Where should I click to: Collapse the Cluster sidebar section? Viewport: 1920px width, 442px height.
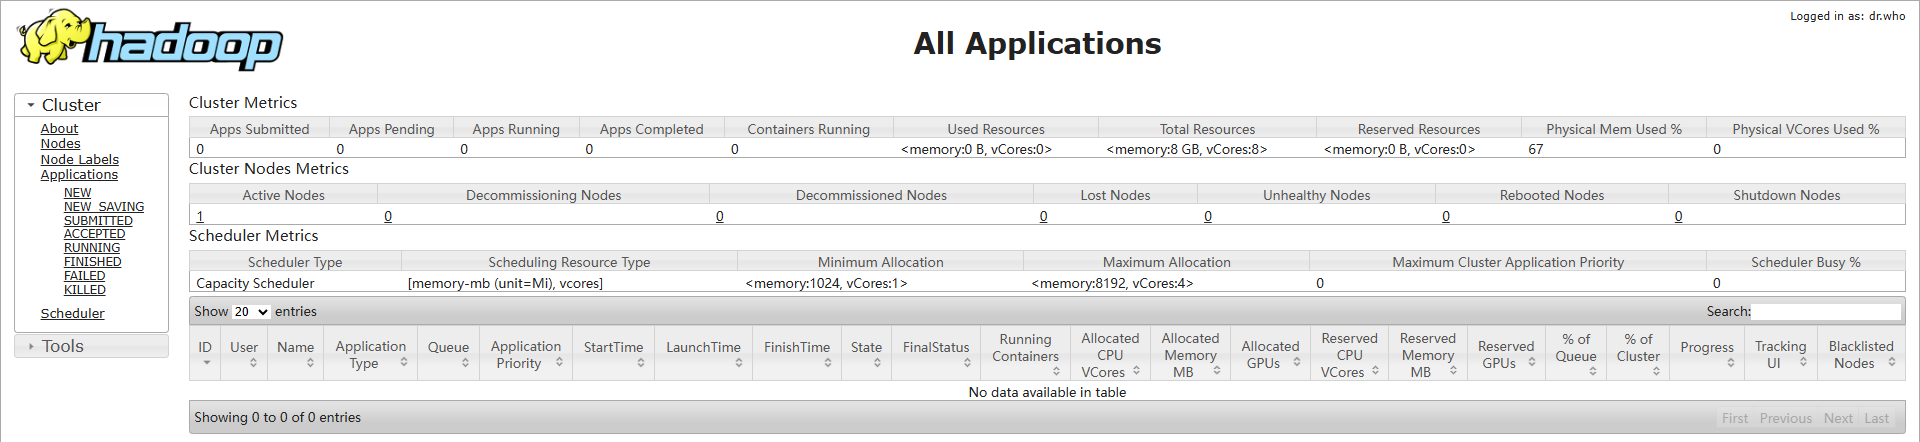pyautogui.click(x=91, y=105)
